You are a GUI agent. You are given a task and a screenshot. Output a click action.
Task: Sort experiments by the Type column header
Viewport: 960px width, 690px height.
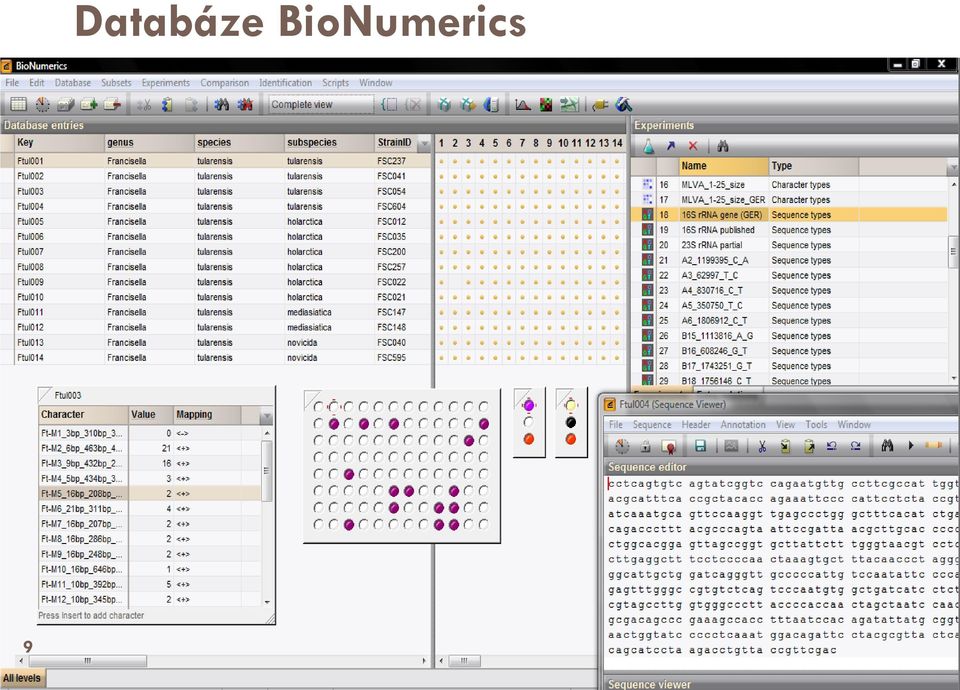coord(814,166)
